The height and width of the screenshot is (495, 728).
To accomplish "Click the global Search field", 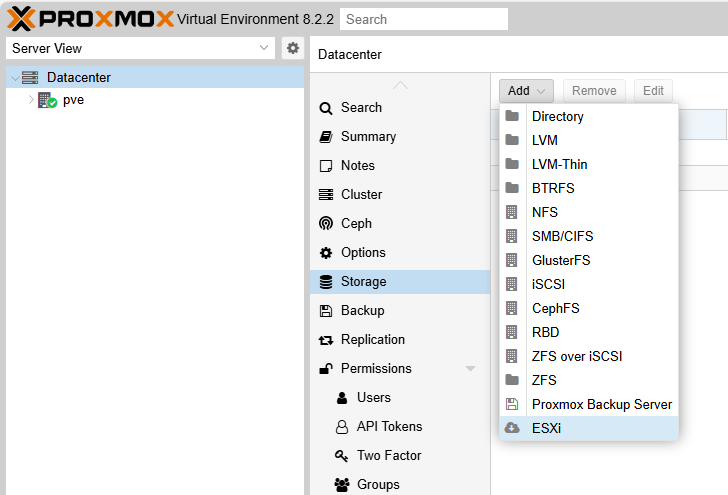I will click(423, 19).
